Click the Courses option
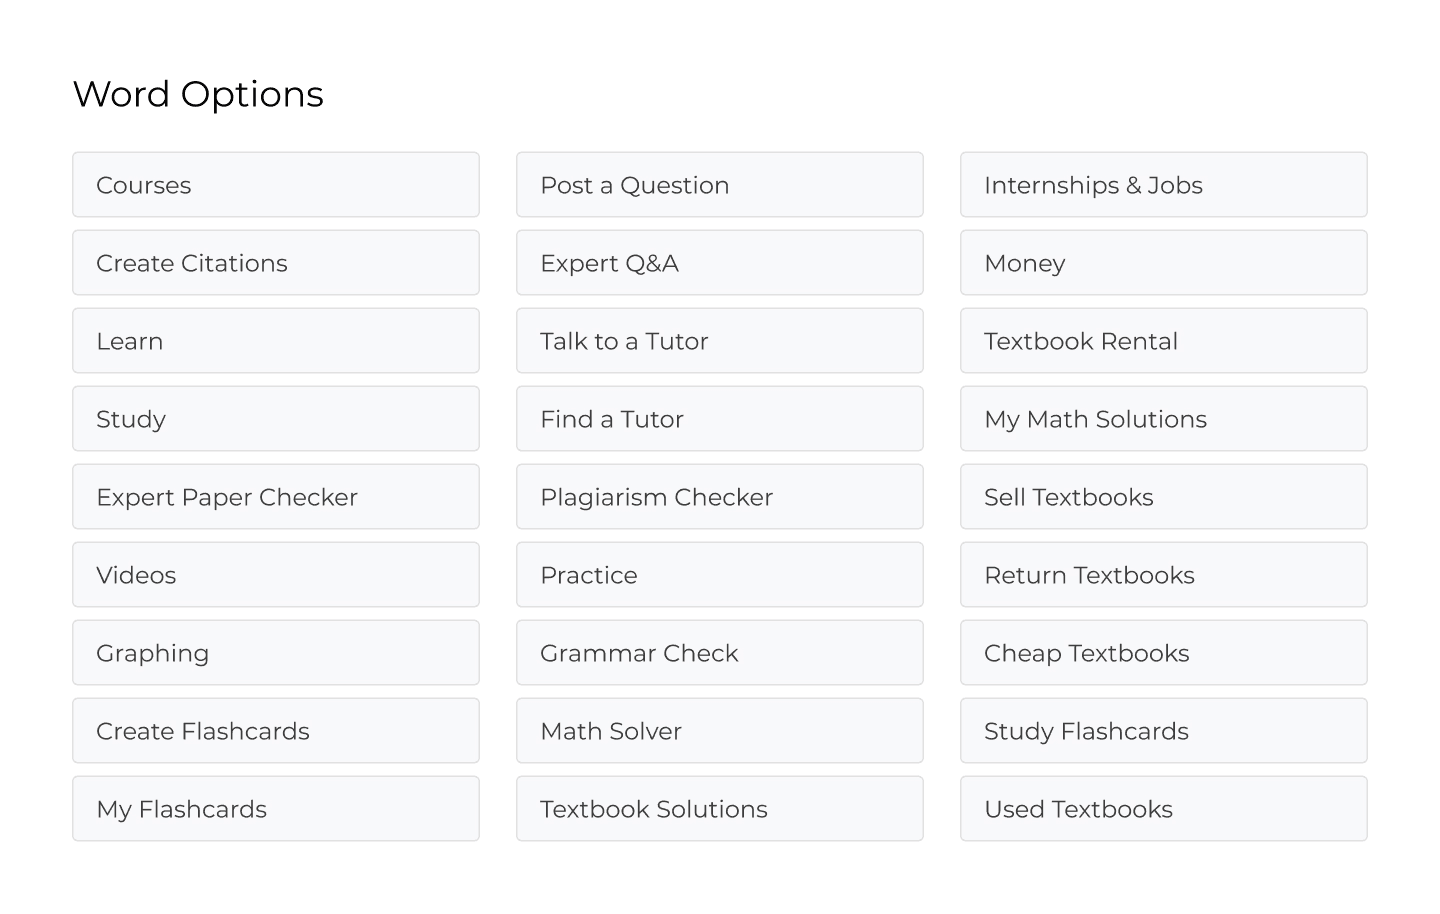Screen dimensions: 1440x914 tap(275, 185)
